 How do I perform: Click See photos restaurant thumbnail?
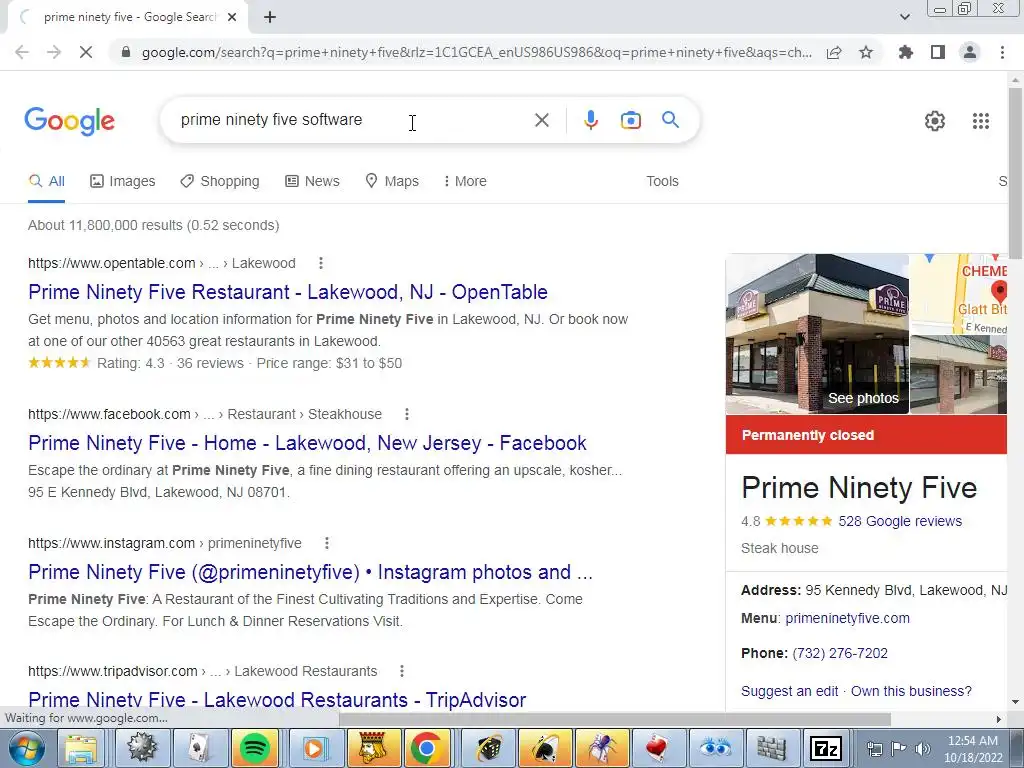click(x=817, y=334)
